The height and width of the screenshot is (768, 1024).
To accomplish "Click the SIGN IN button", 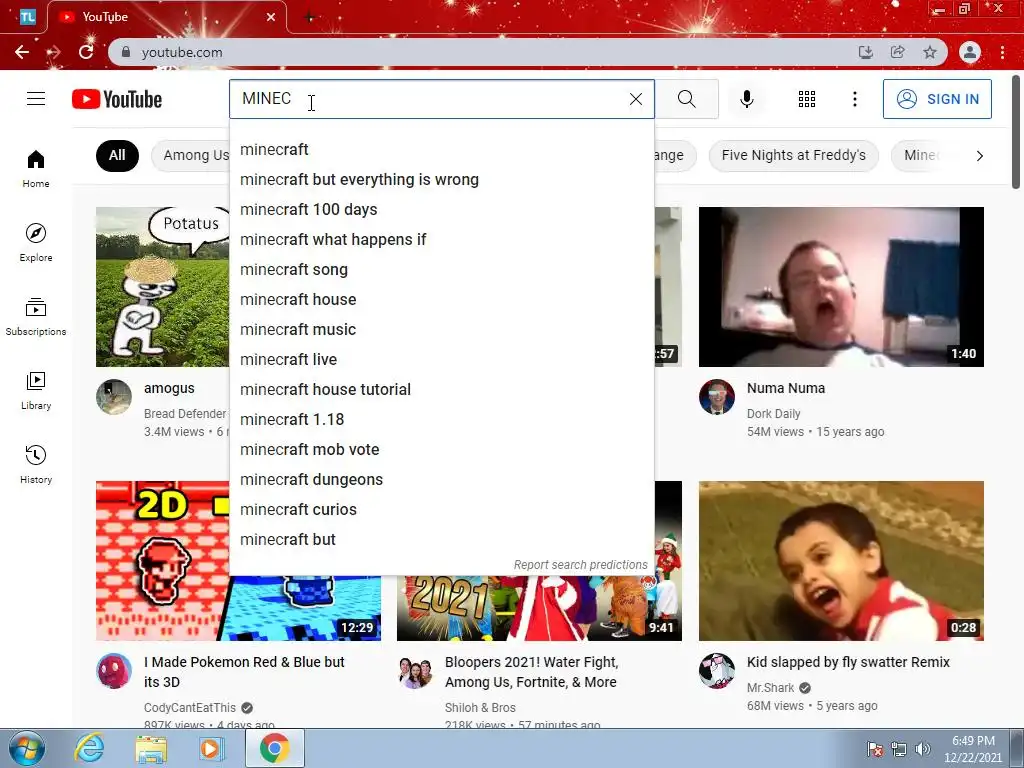I will pyautogui.click(x=937, y=99).
